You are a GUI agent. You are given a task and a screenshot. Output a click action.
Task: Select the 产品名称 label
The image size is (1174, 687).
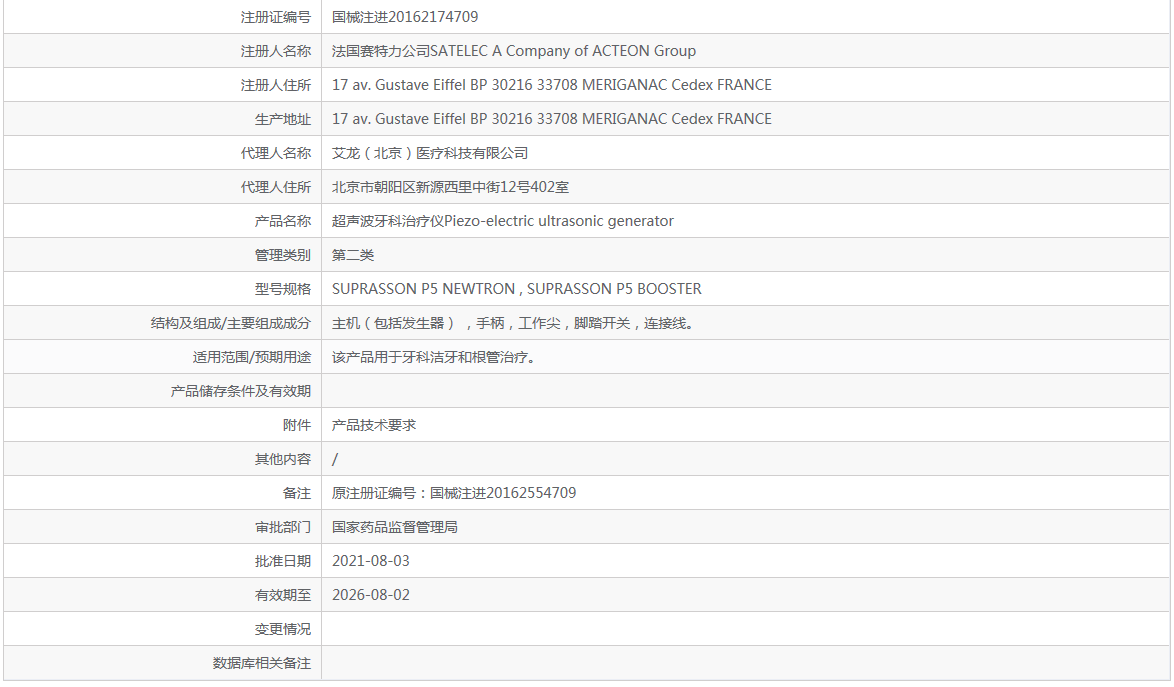283,222
